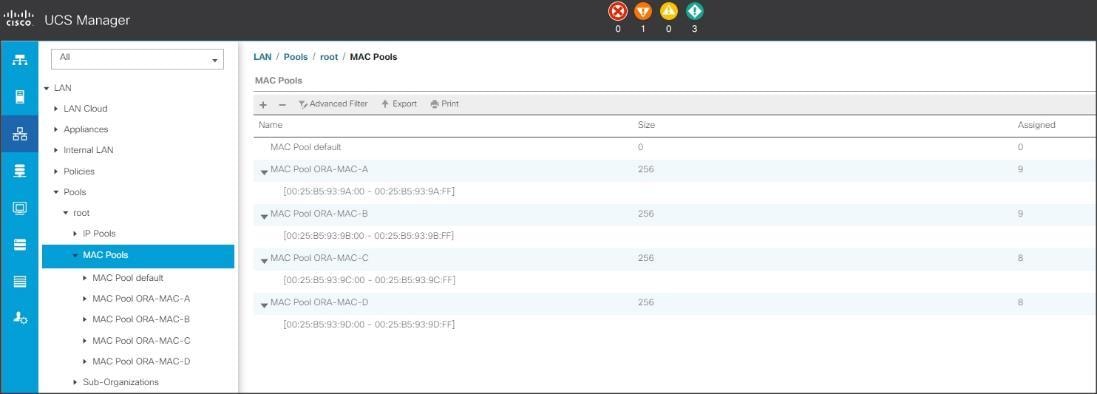Select the MAC Pools tab heading

click(x=278, y=81)
